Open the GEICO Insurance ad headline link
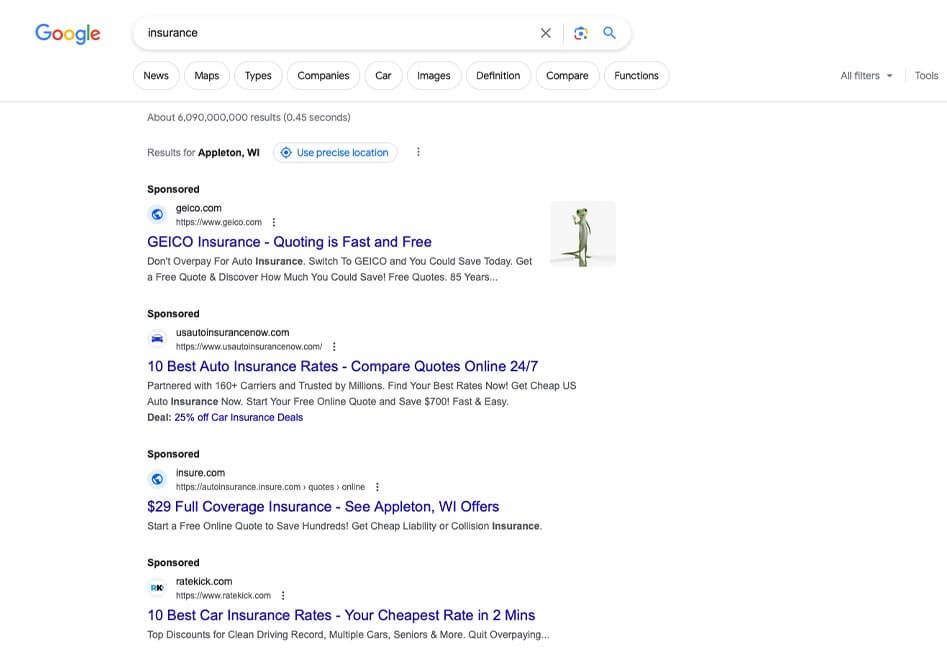 click(289, 242)
